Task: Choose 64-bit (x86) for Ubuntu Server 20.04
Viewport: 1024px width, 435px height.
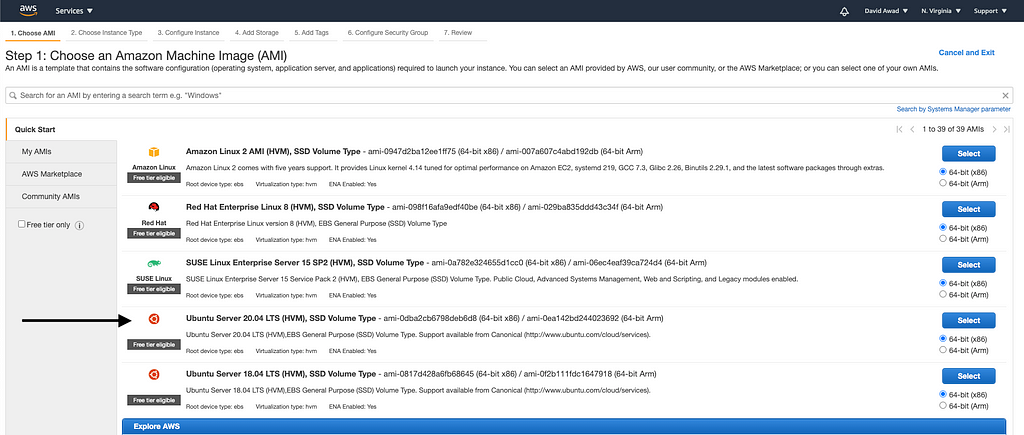Action: pos(942,338)
